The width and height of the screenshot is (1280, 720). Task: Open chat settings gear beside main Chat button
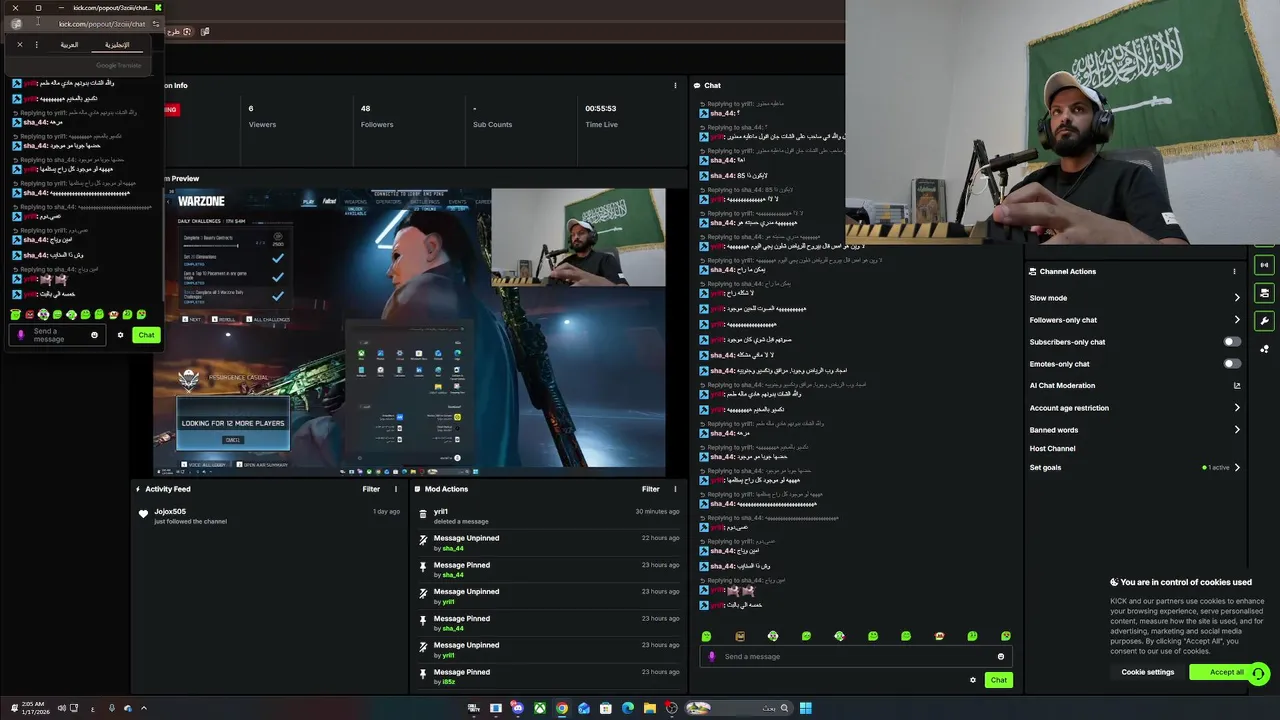[972, 680]
